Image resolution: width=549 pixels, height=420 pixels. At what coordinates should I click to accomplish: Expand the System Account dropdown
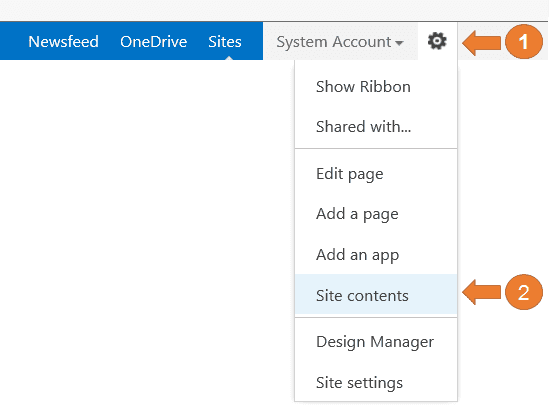pyautogui.click(x=340, y=42)
